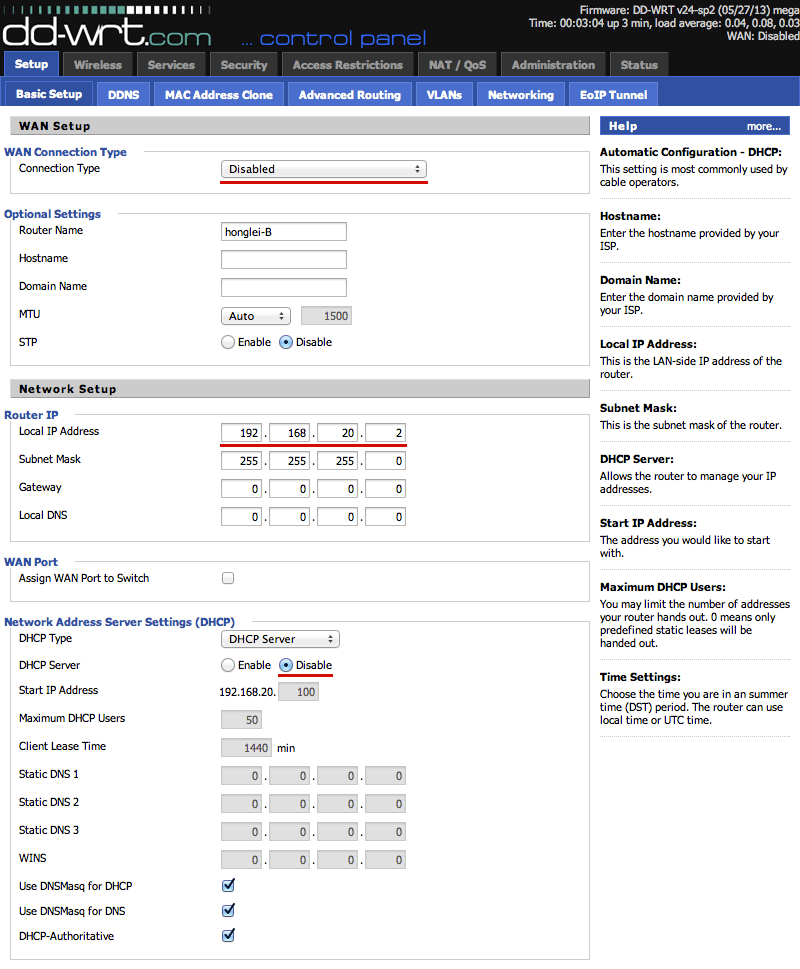Click the "Time Settings:" help heading
The image size is (800, 969).
click(640, 677)
